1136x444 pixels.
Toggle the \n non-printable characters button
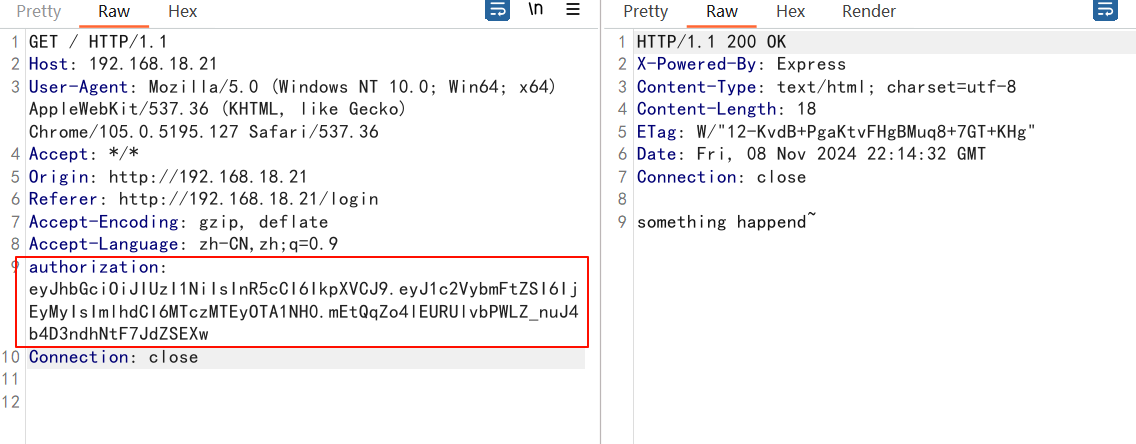pyautogui.click(x=536, y=10)
